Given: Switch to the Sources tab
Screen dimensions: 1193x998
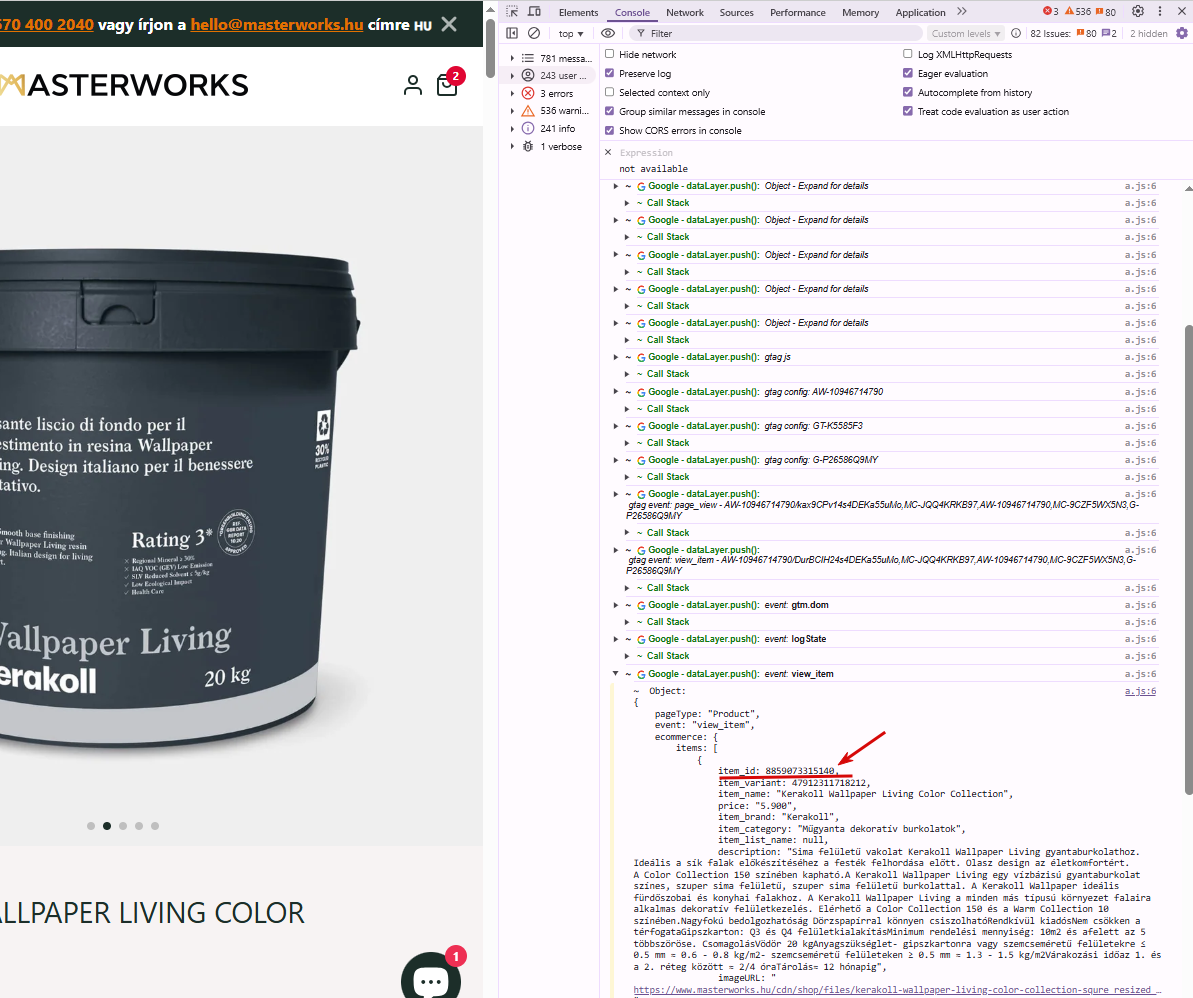Looking at the screenshot, I should (736, 12).
